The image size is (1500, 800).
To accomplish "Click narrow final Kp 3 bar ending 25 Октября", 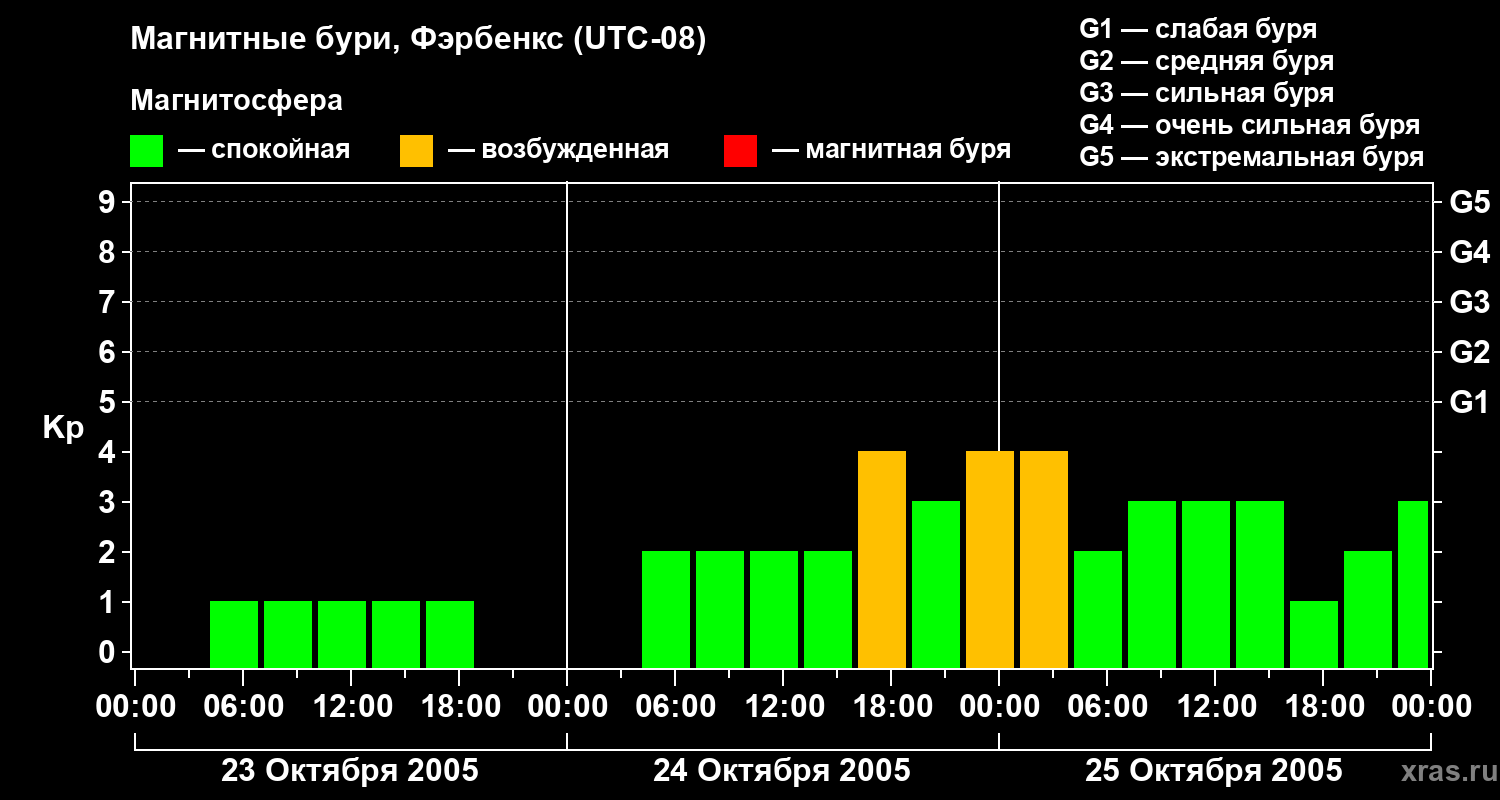I will coord(1413,584).
